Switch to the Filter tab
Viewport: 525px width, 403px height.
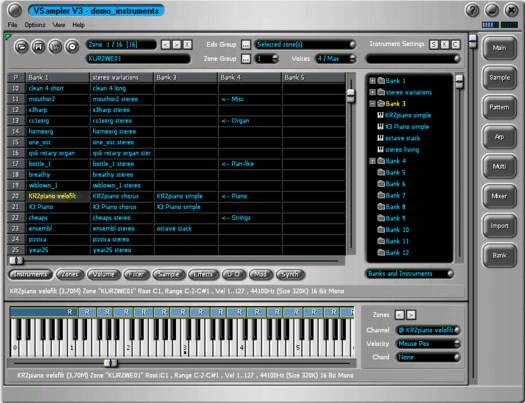pos(136,274)
